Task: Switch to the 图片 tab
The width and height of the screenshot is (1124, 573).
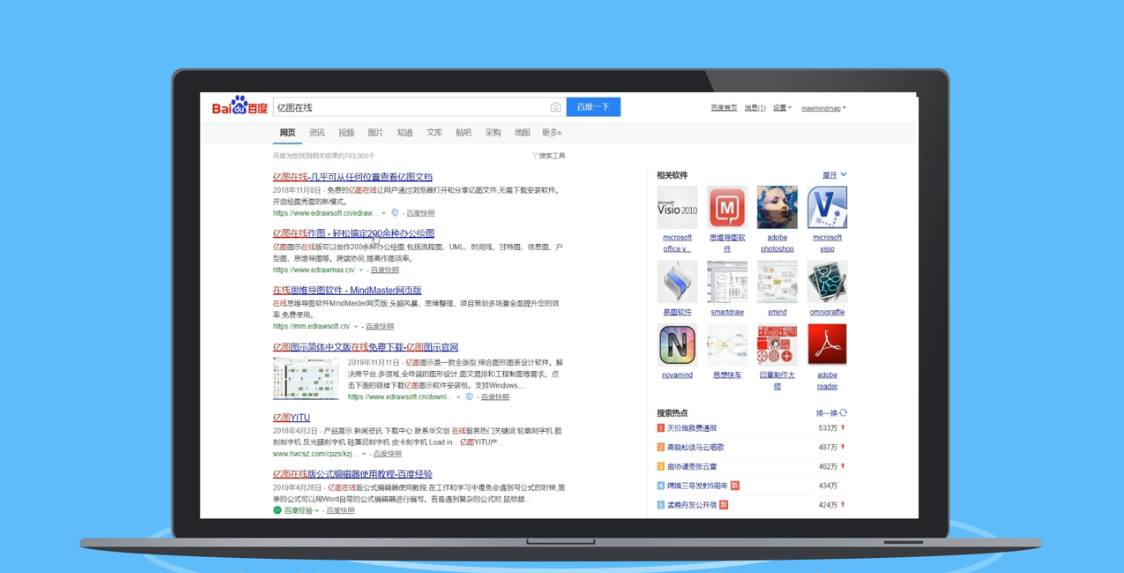Action: tap(376, 133)
